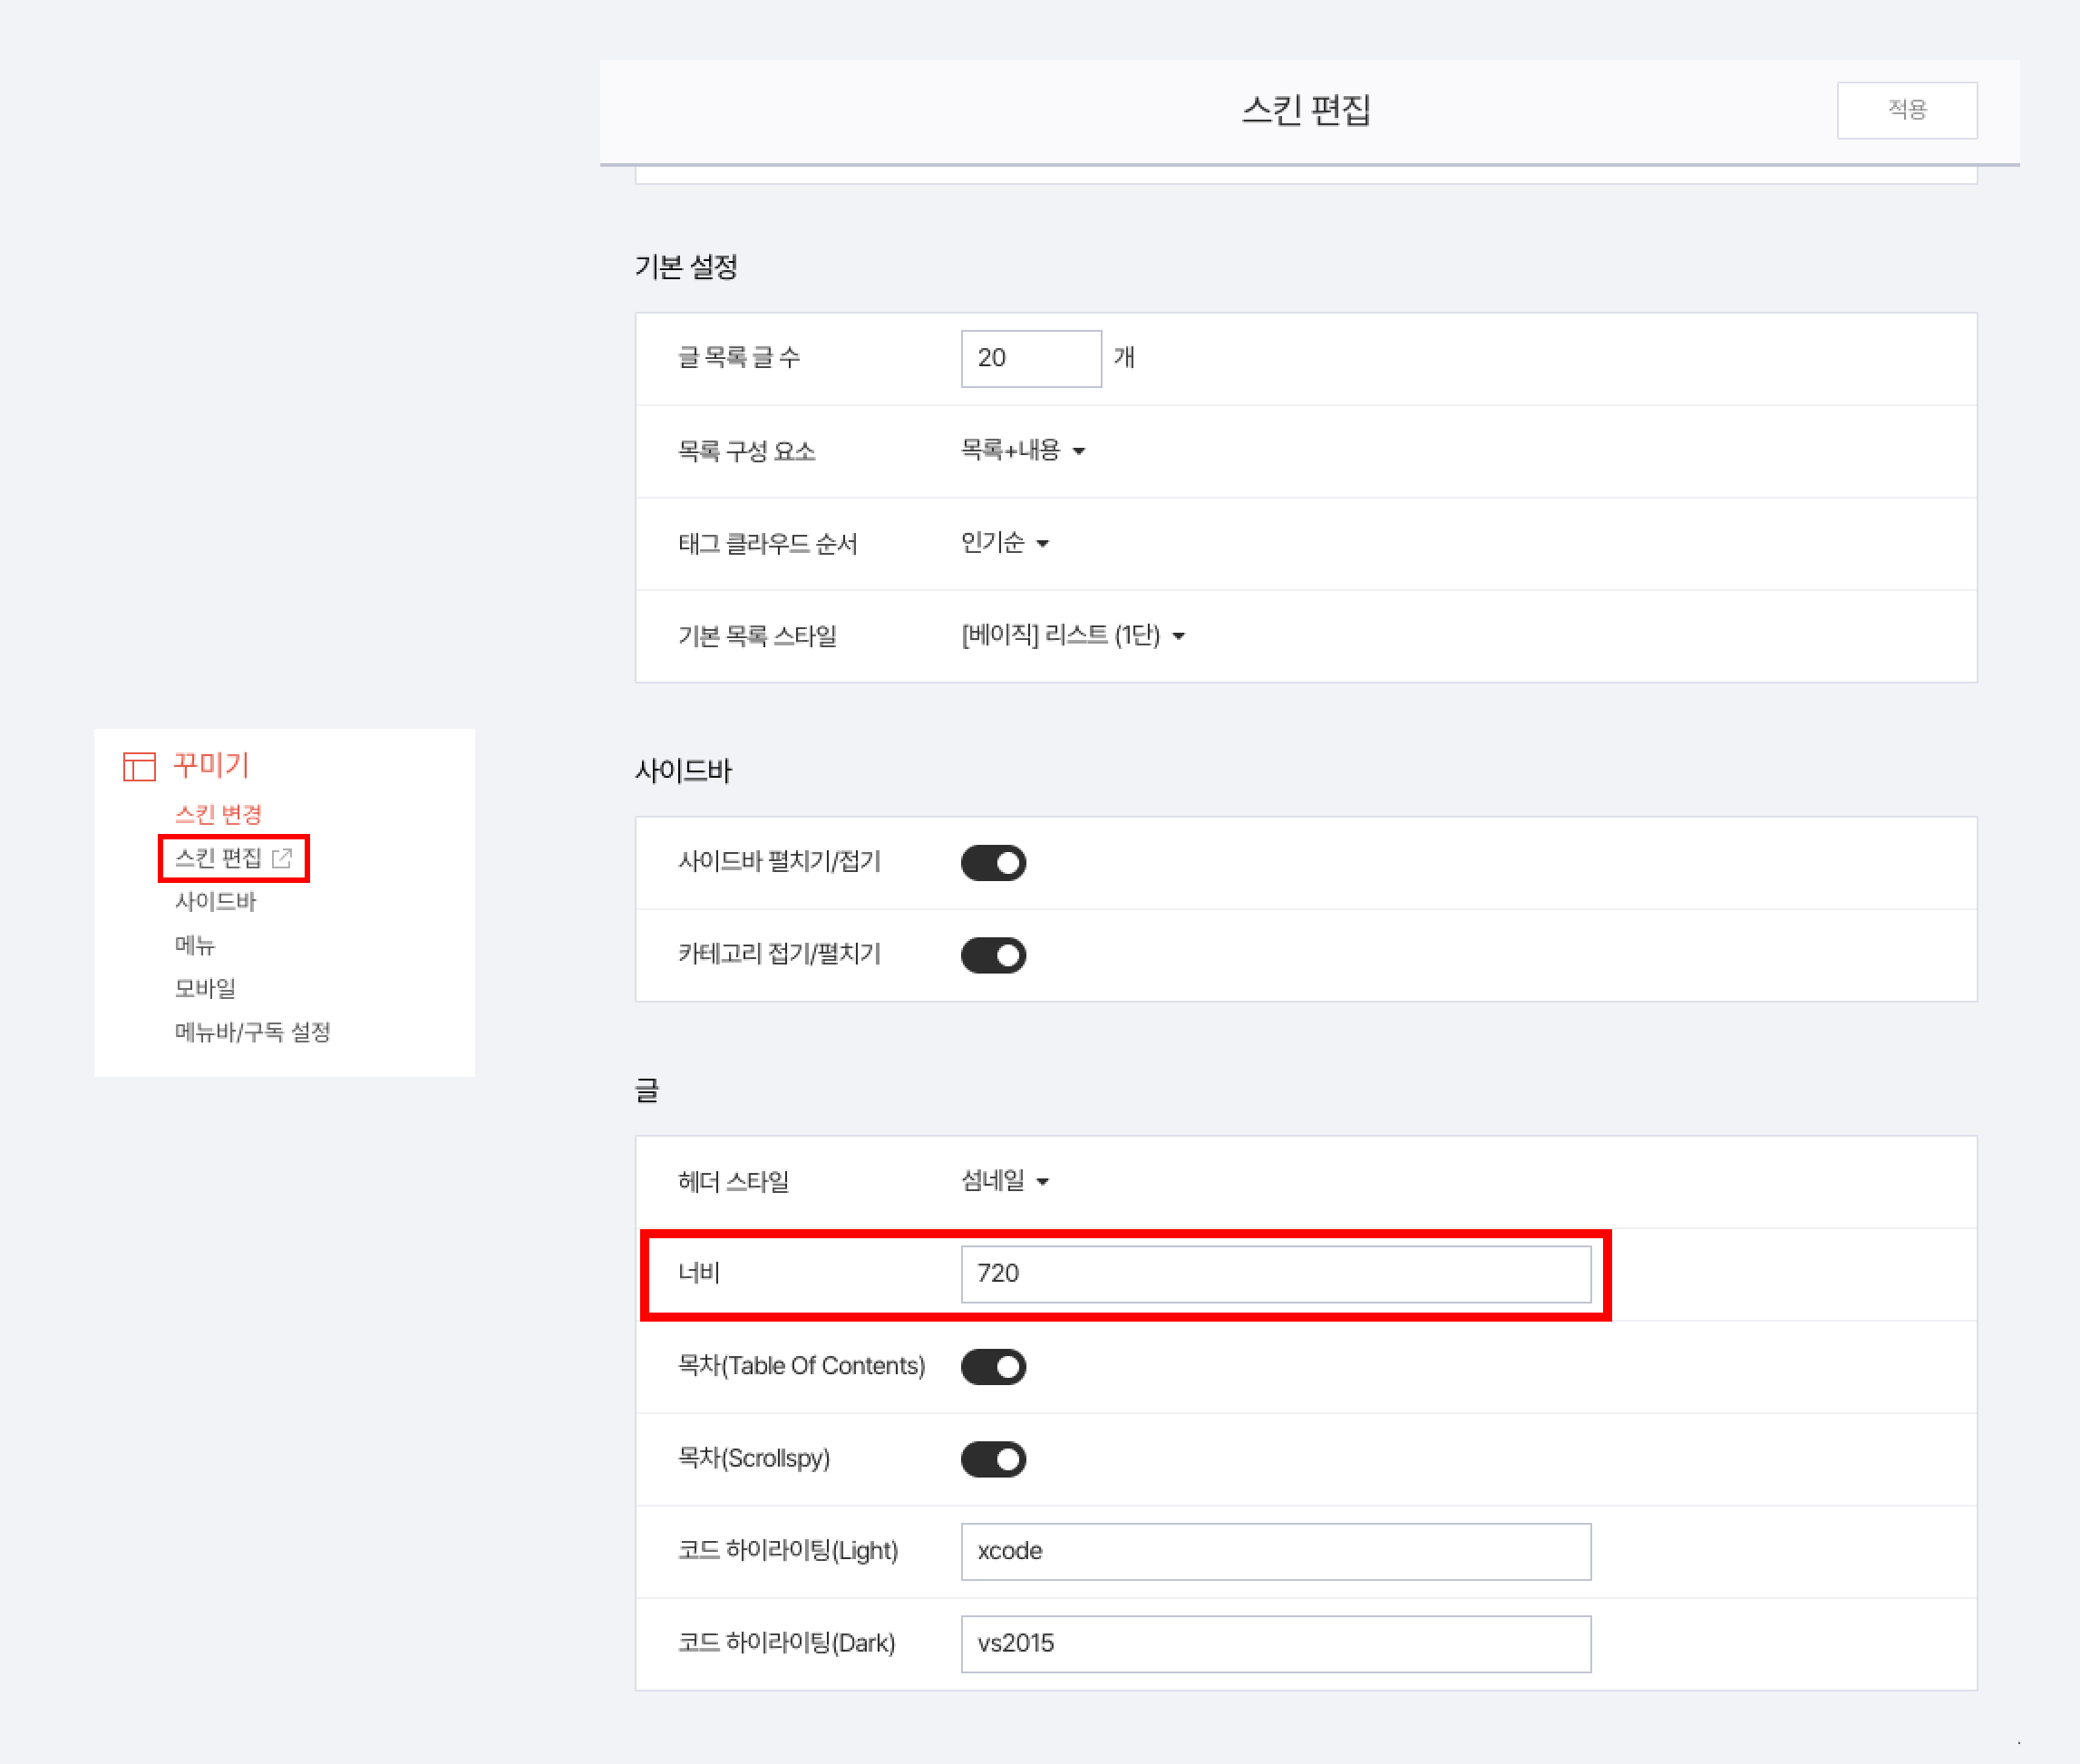This screenshot has height=1764, width=2080.
Task: Click the 꾸미기 layout icon in sidebar
Action: click(x=139, y=766)
